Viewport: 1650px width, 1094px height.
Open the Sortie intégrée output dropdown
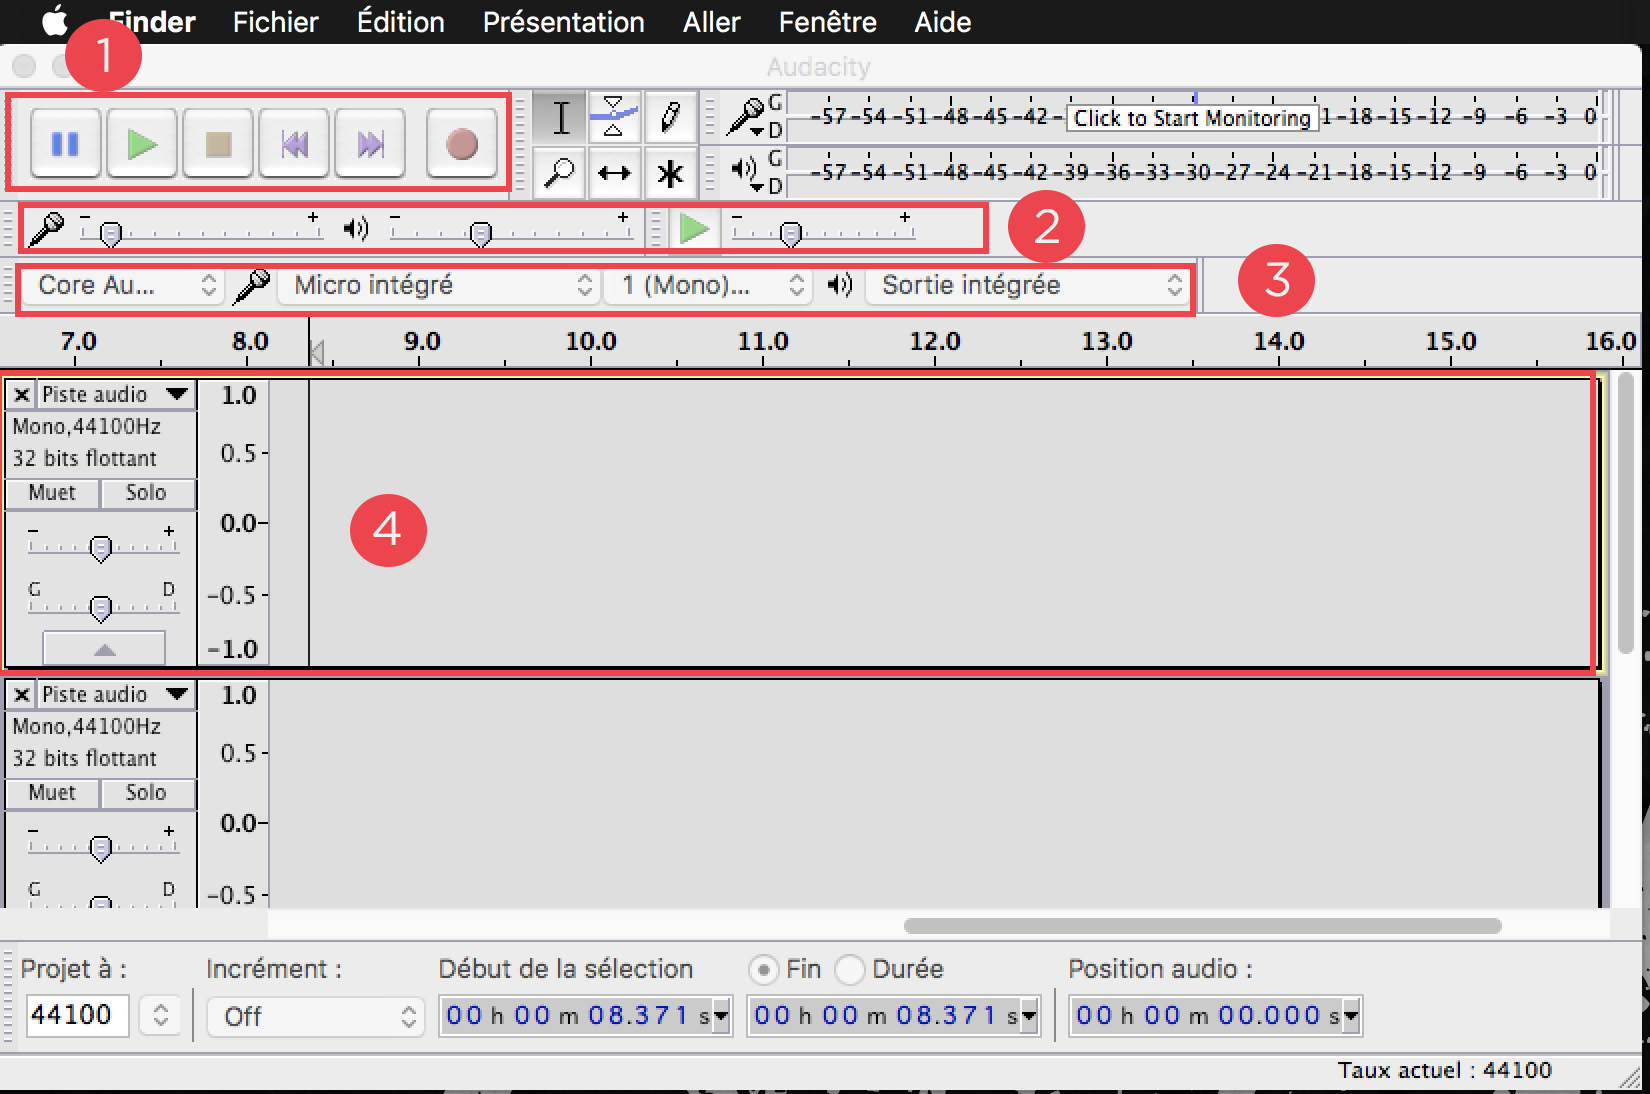(x=1027, y=286)
